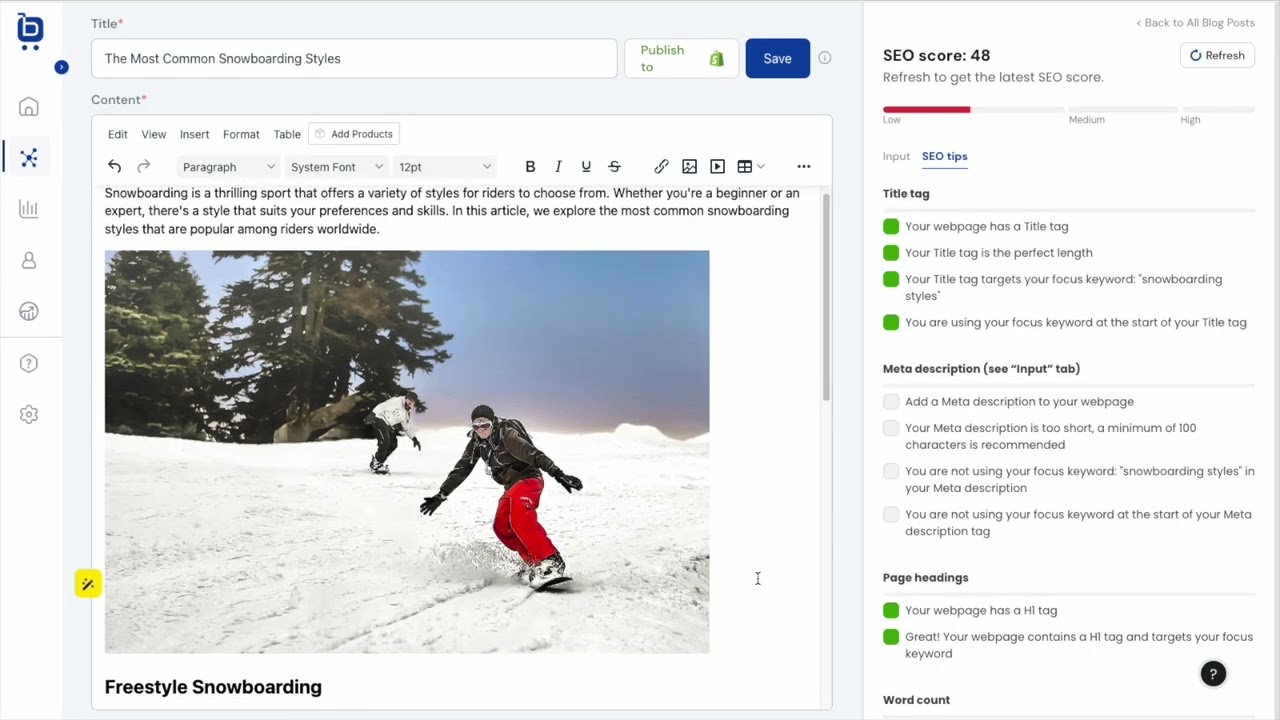Undo the last edit
This screenshot has height=720, width=1280.
point(114,166)
